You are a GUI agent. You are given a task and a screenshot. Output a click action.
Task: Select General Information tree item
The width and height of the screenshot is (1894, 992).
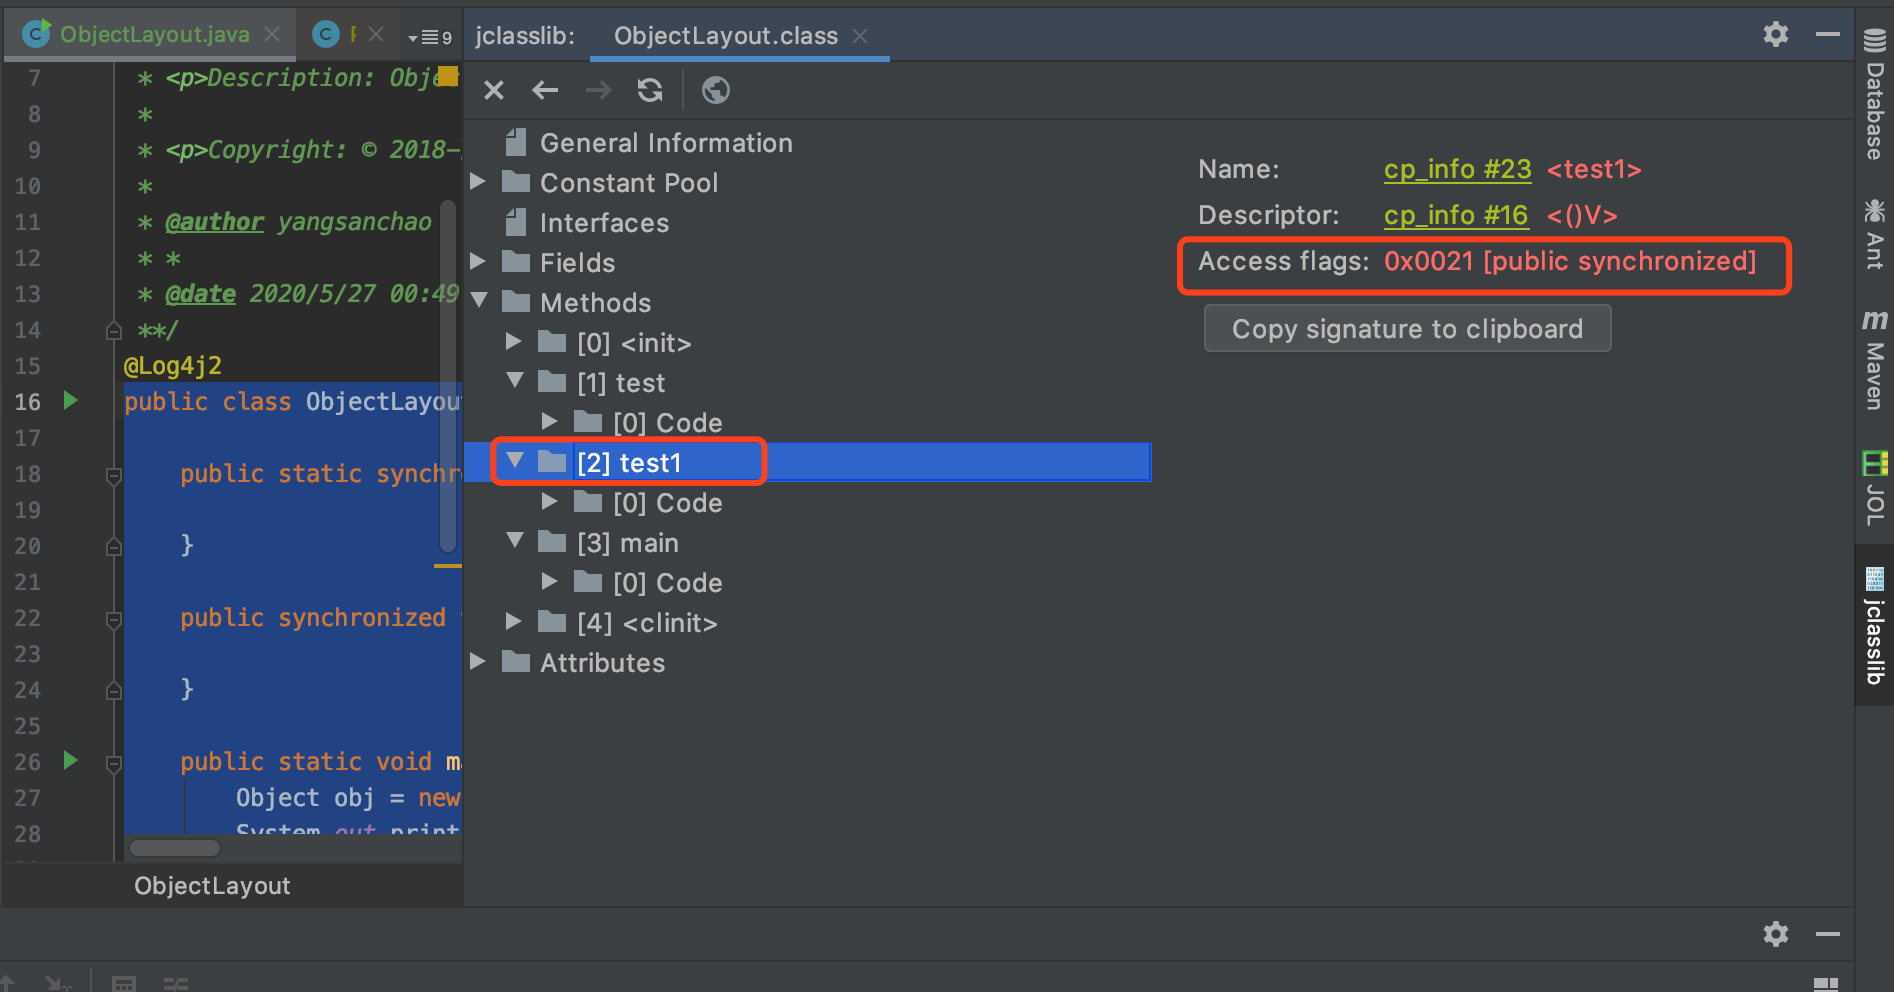point(666,143)
